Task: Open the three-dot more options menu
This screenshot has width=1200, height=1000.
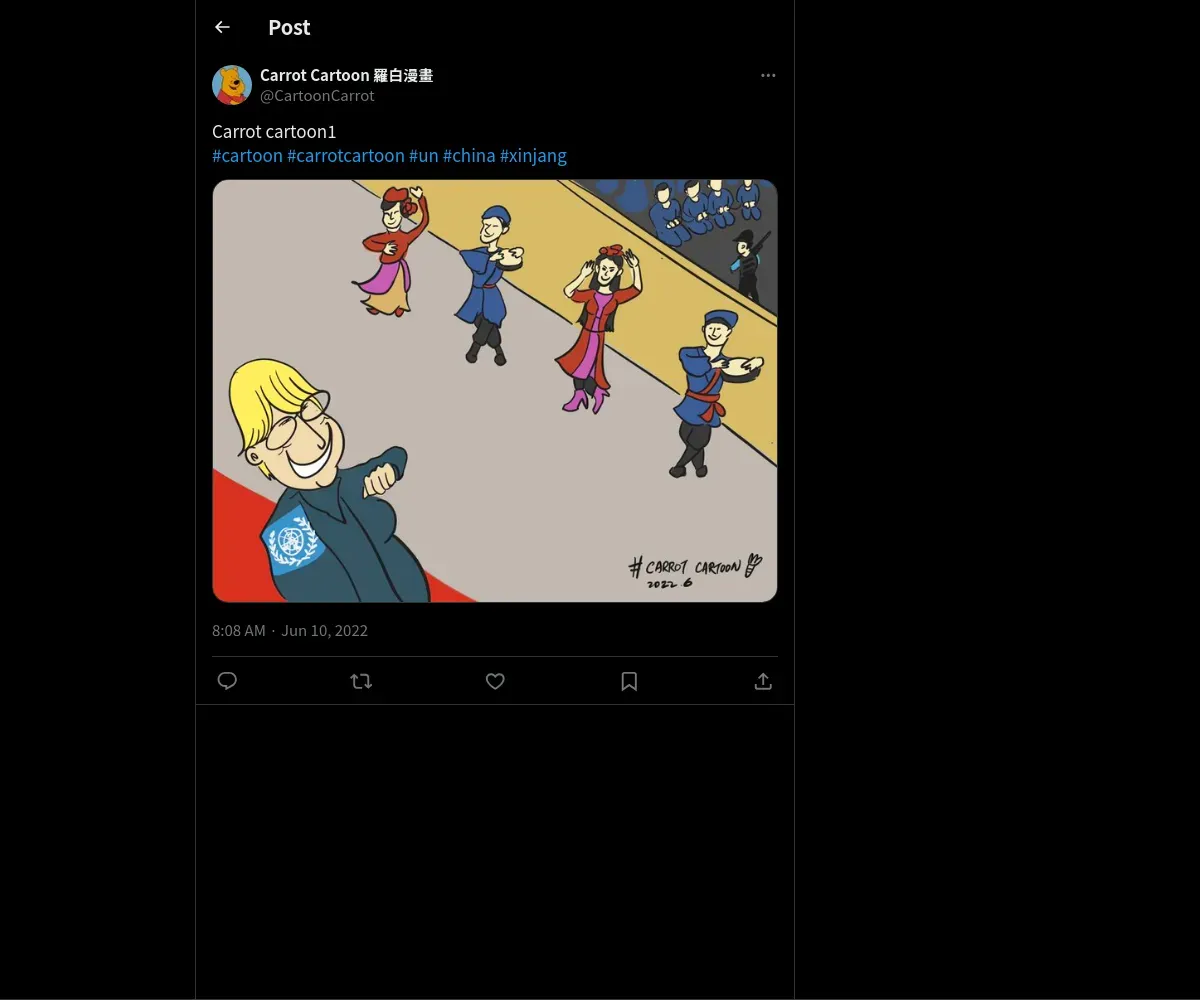Action: (768, 75)
